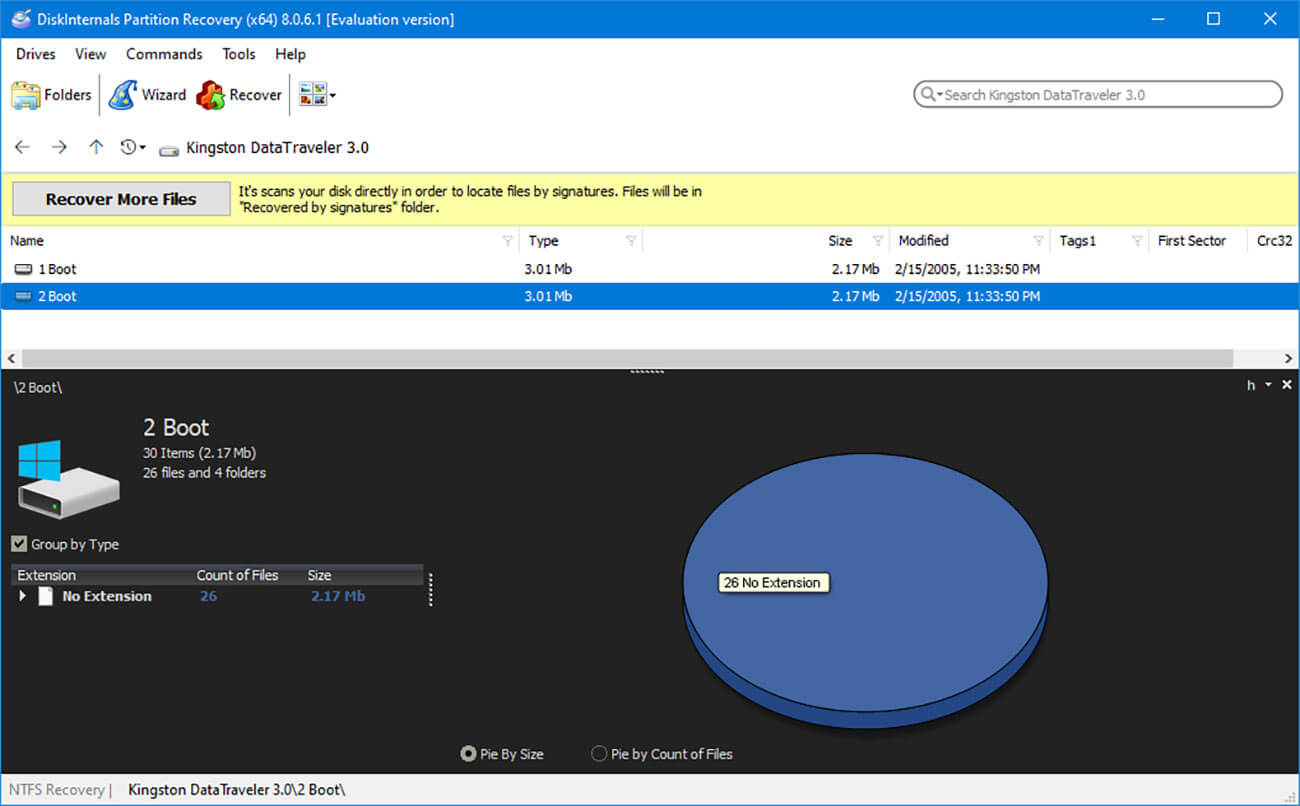
Task: Open the Tags1 column filter
Action: [x=1137, y=241]
